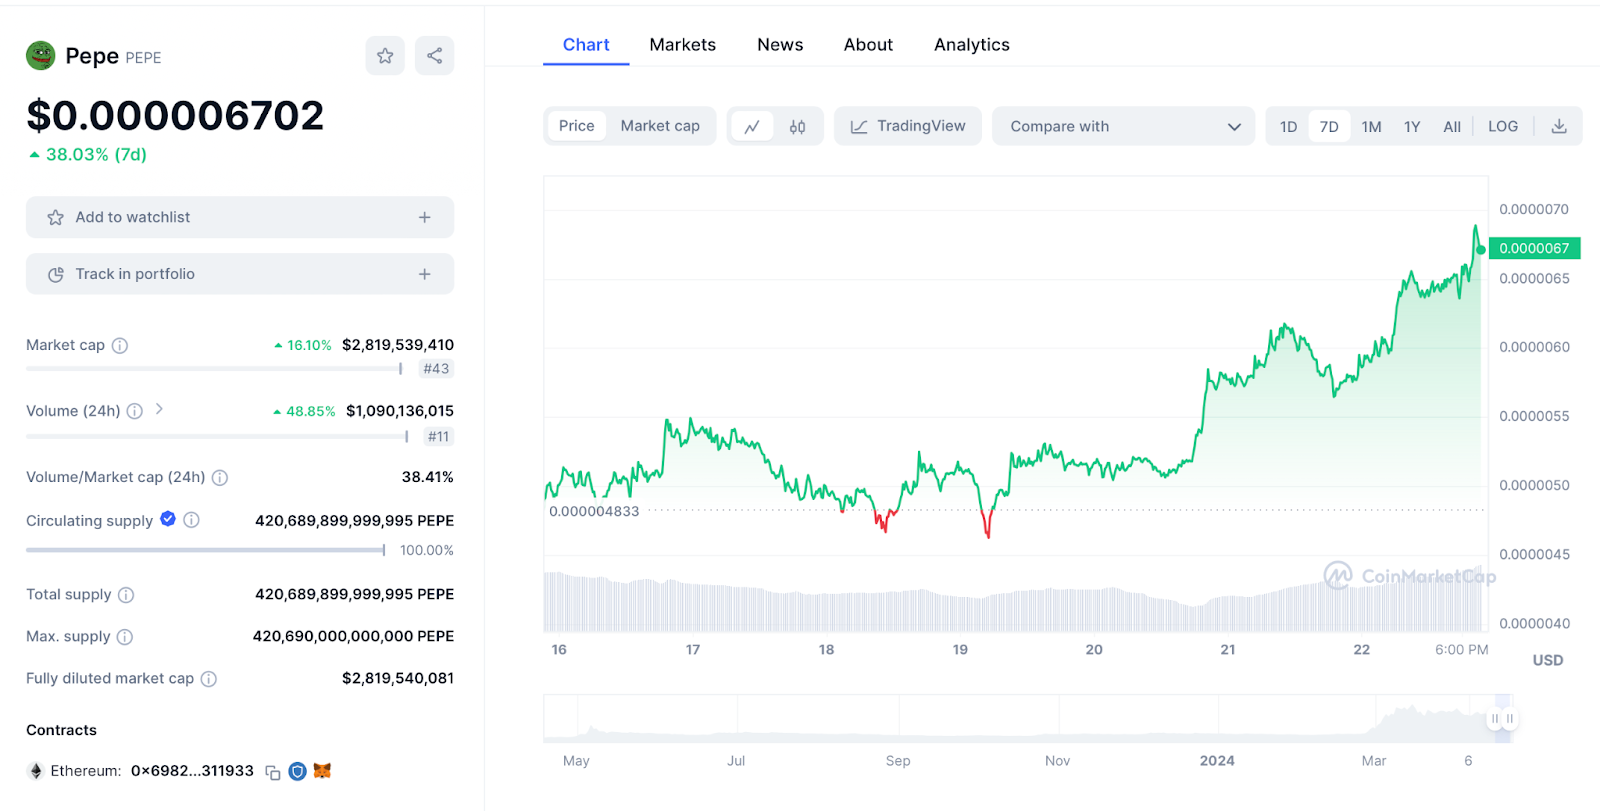Click the circulating supply progress bar
The image size is (1600, 811).
[206, 550]
